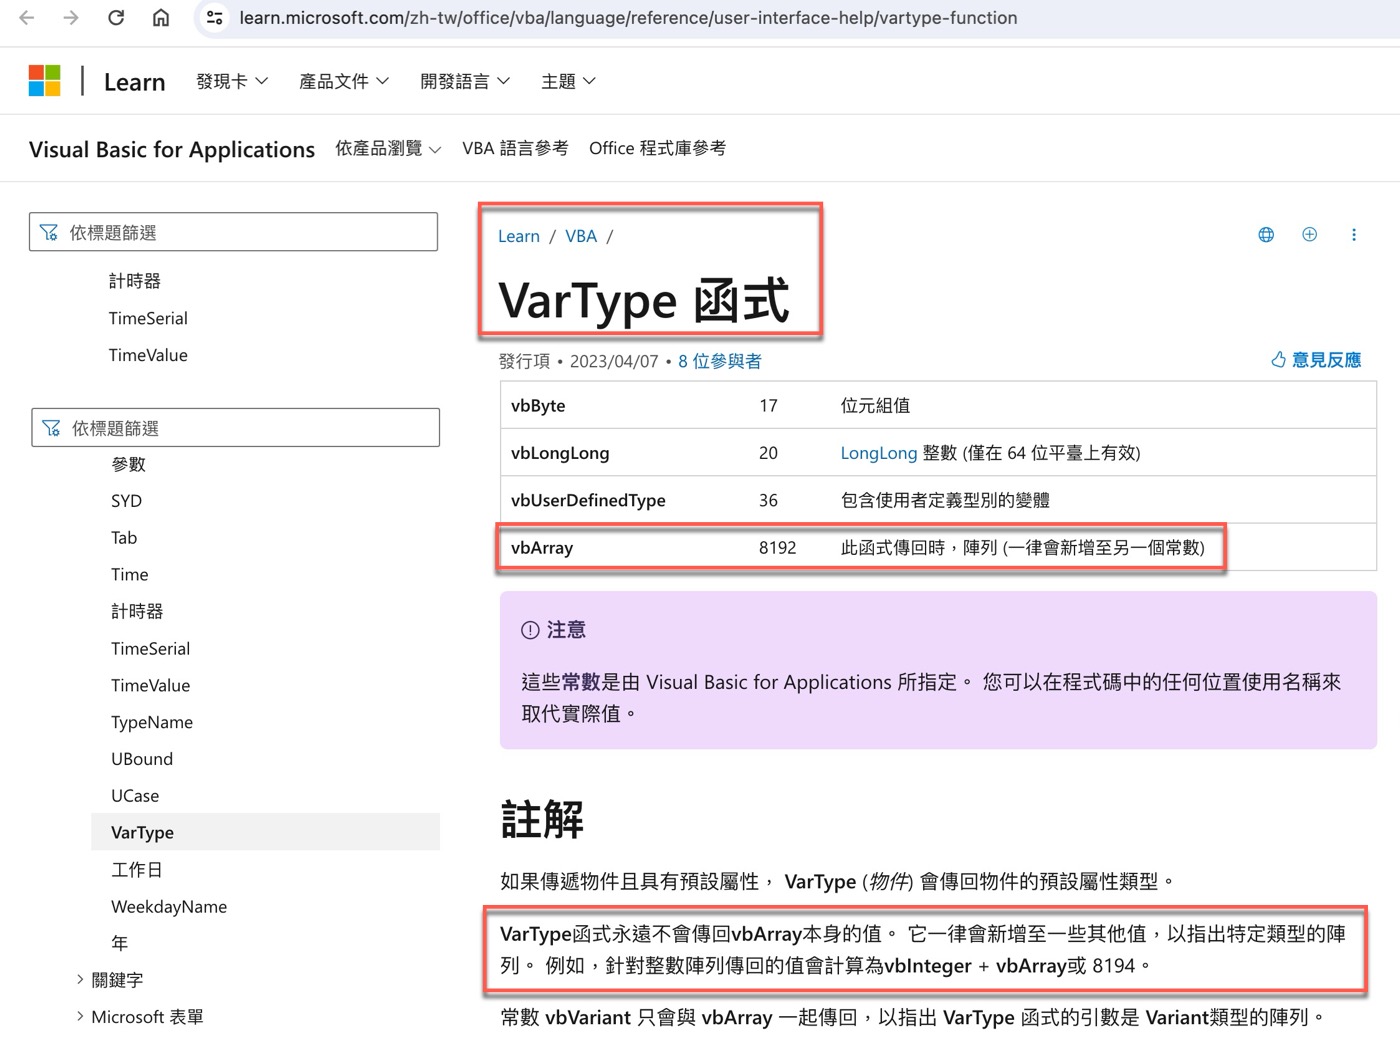Click the 意見反應 thumbs-up icon
This screenshot has height=1040, width=1400.
pyautogui.click(x=1276, y=359)
